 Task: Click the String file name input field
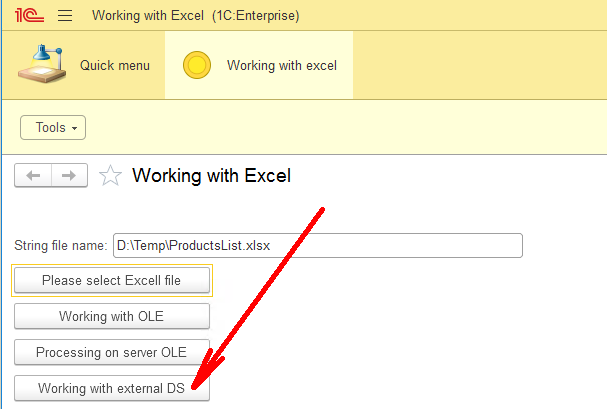point(318,245)
